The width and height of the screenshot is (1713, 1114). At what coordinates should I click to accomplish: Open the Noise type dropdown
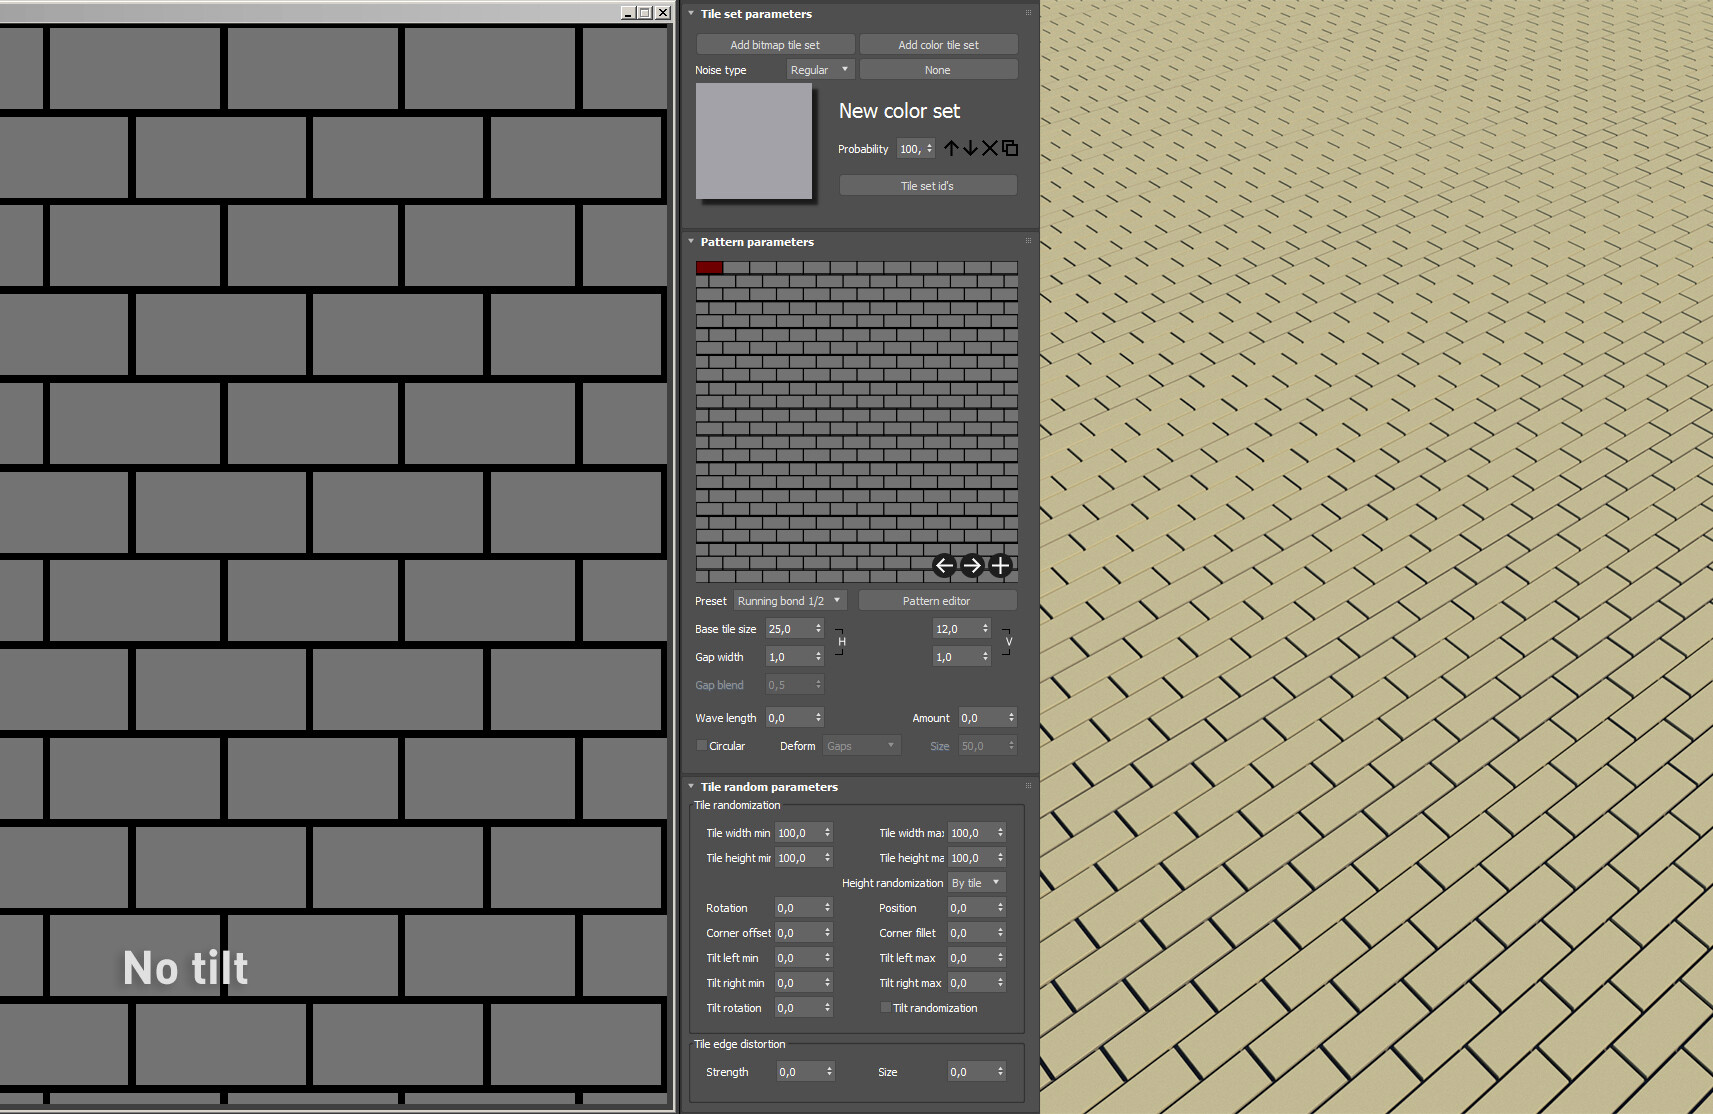819,70
